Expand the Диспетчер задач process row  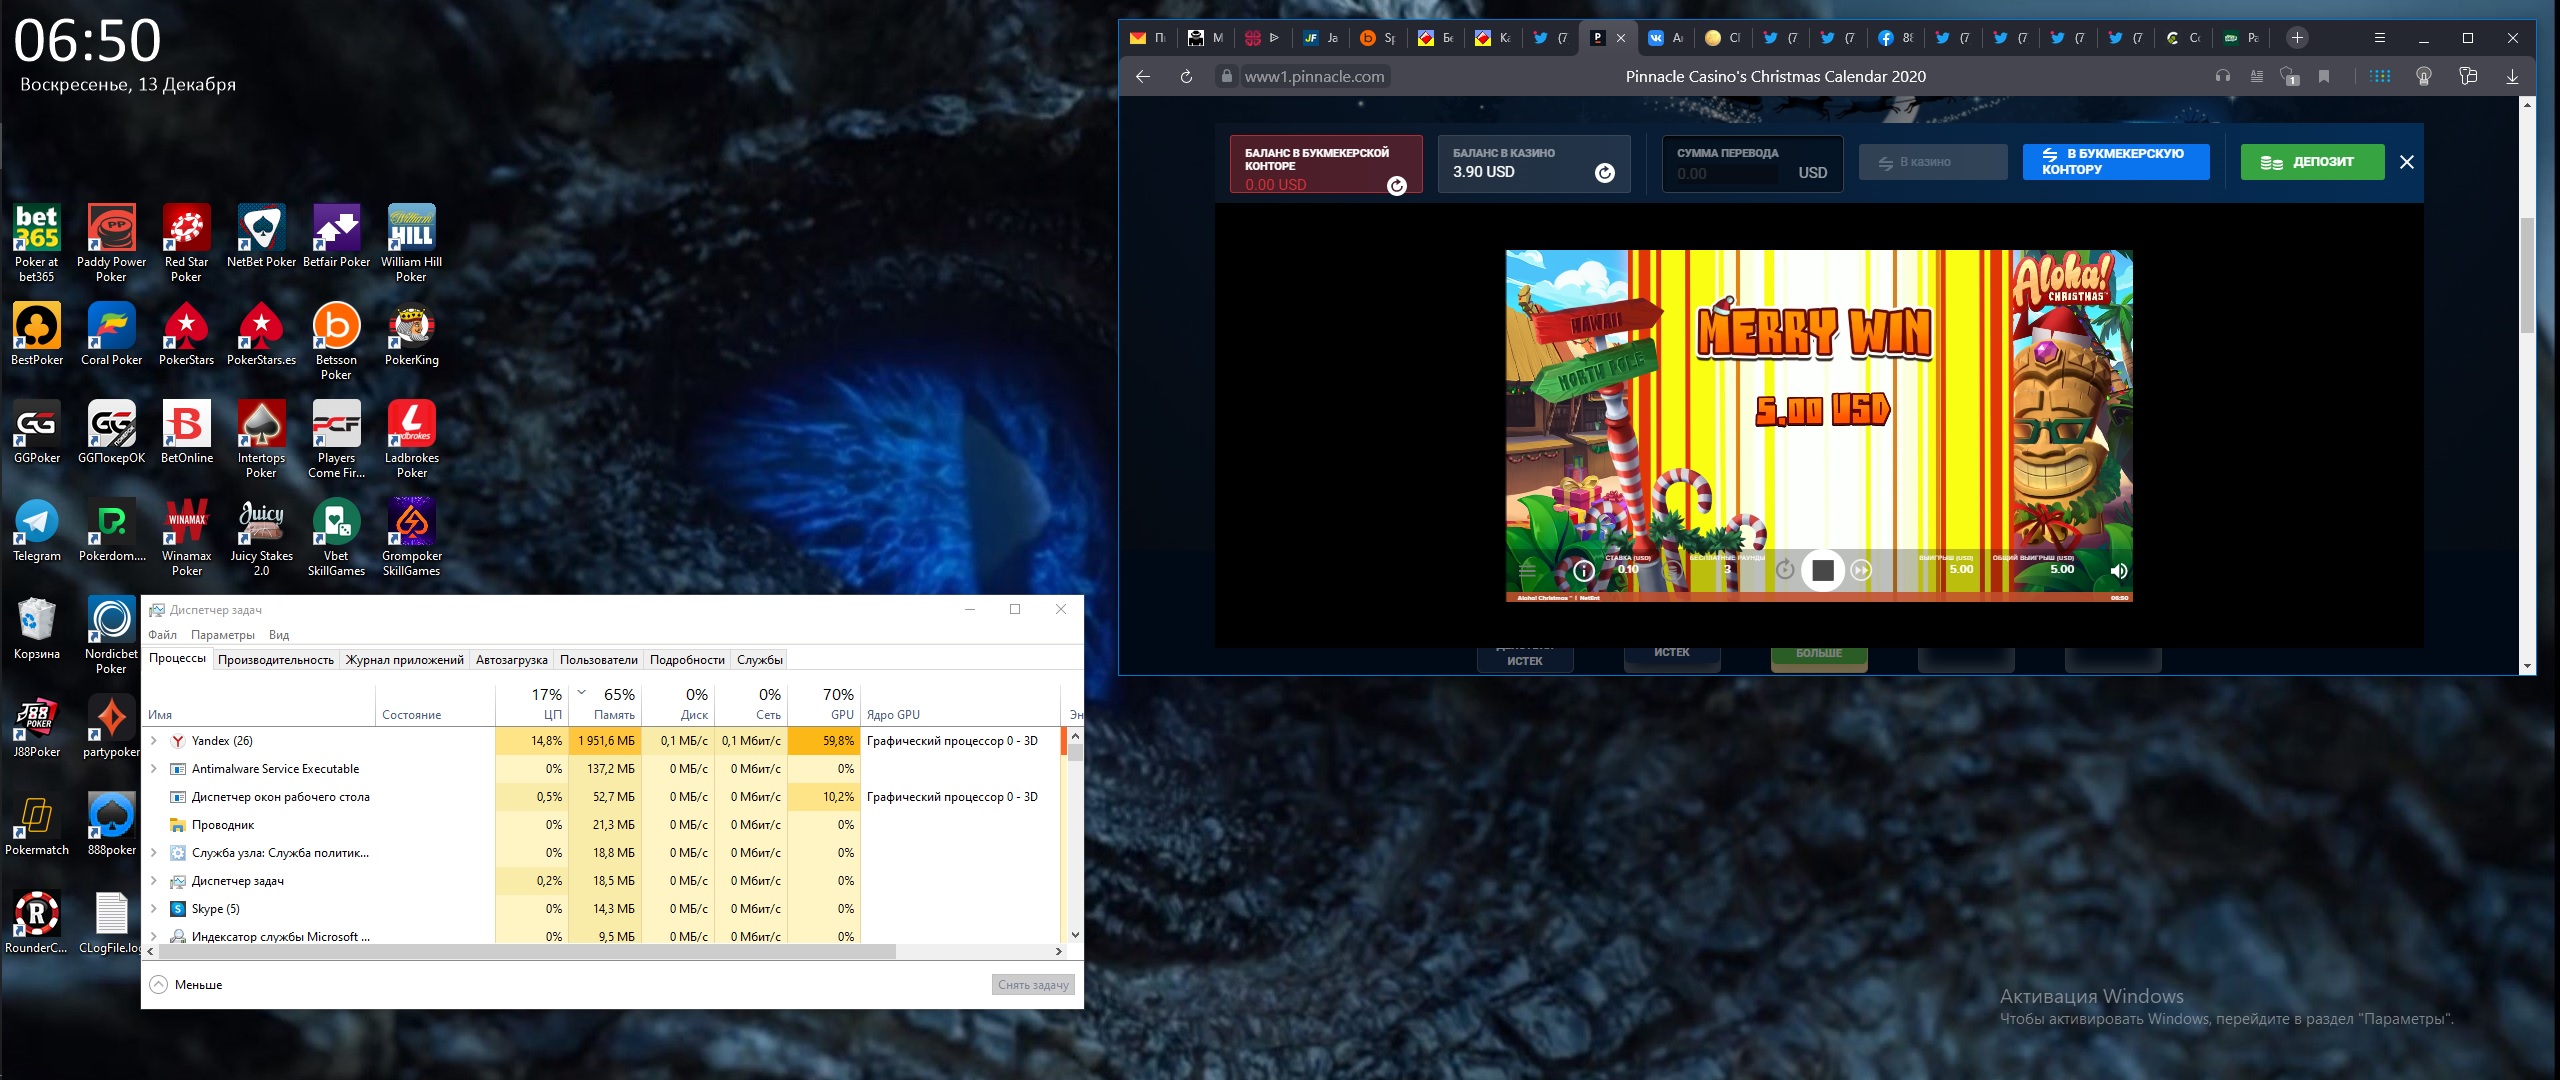[x=154, y=881]
